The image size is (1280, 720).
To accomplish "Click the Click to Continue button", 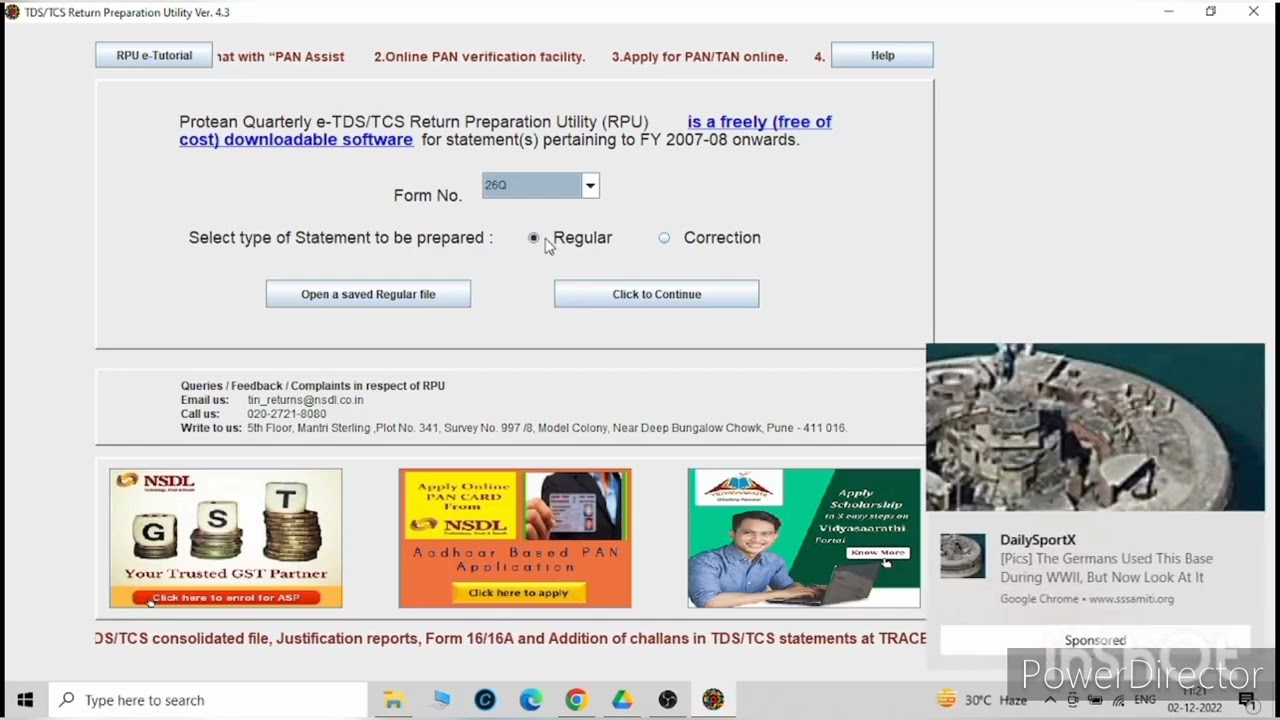I will (657, 294).
